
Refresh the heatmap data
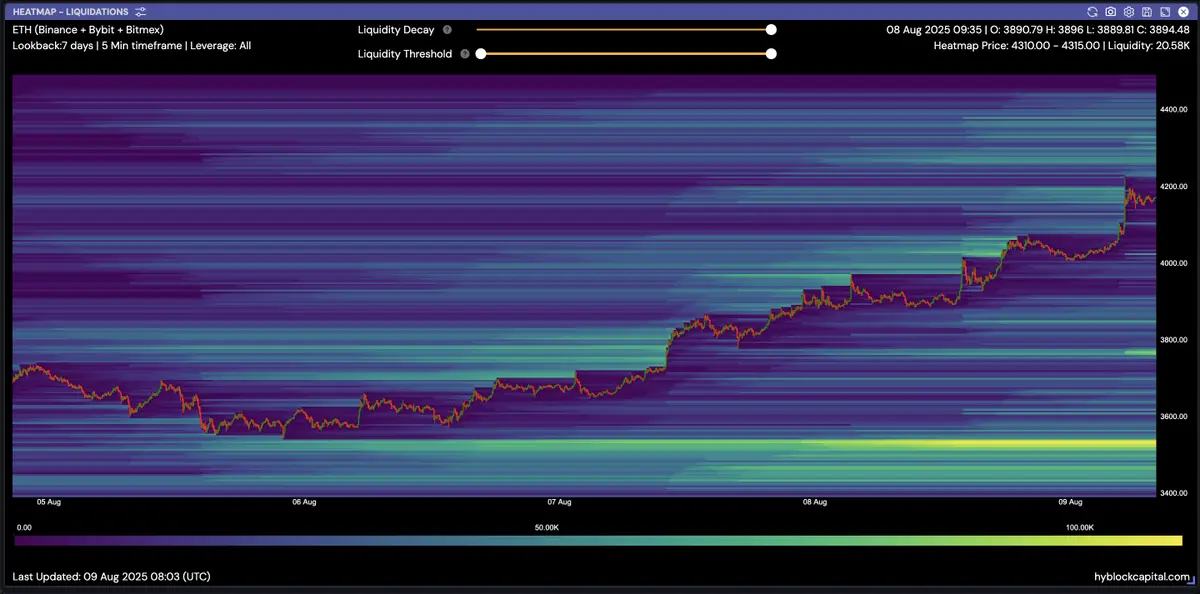point(1093,11)
